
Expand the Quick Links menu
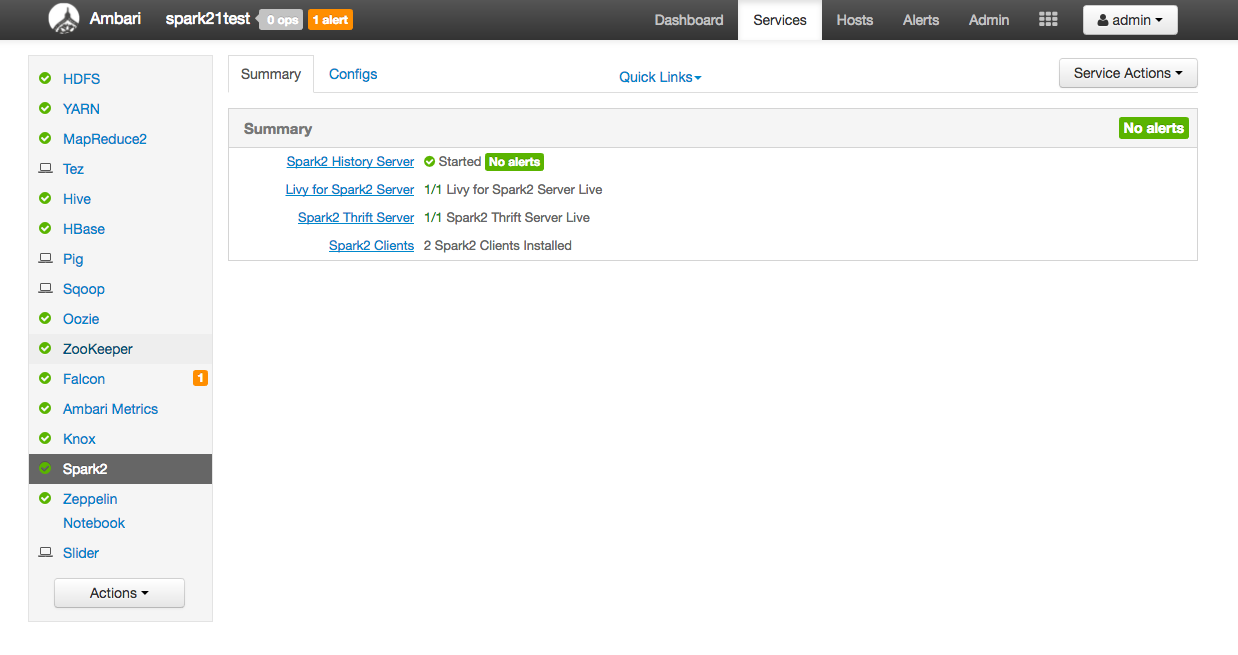coord(659,76)
